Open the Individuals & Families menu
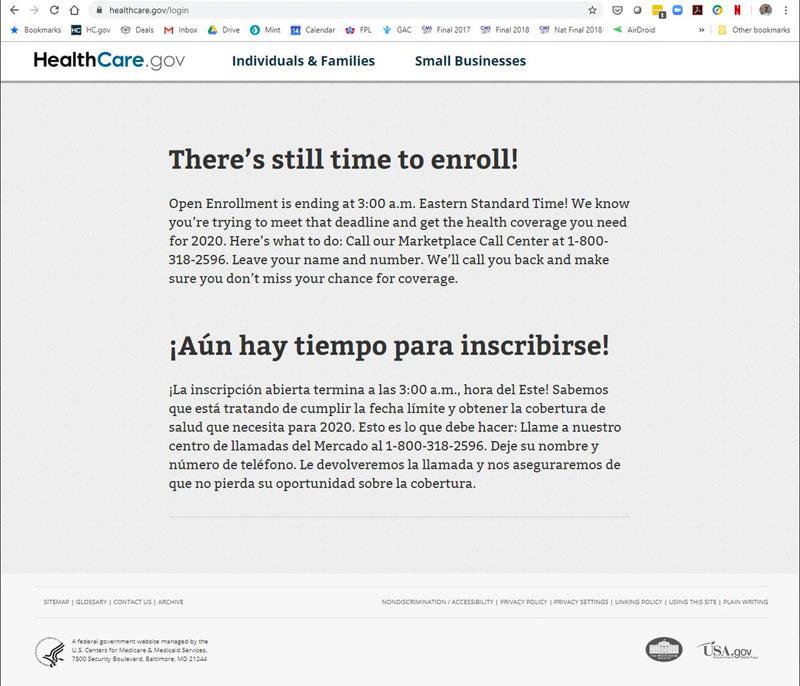The width and height of the screenshot is (800, 686). tap(303, 61)
